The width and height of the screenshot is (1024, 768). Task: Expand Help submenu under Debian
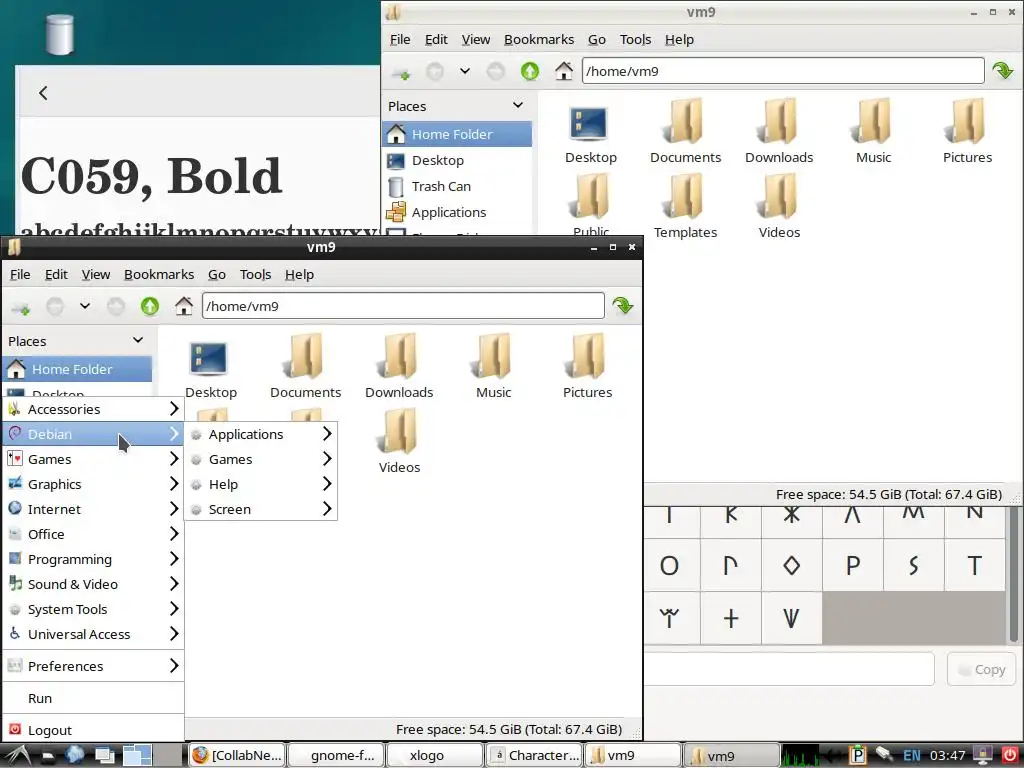coord(261,484)
